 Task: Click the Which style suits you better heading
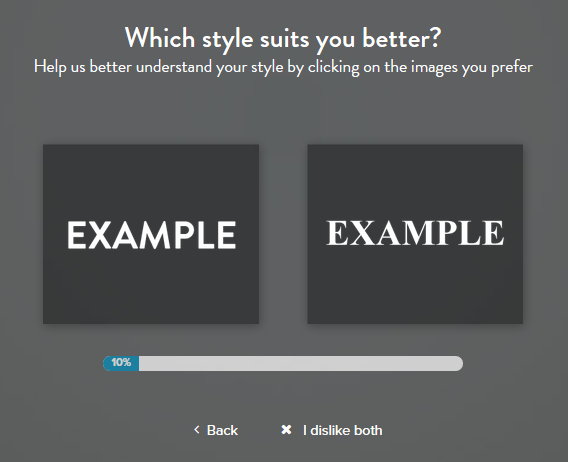(x=283, y=38)
